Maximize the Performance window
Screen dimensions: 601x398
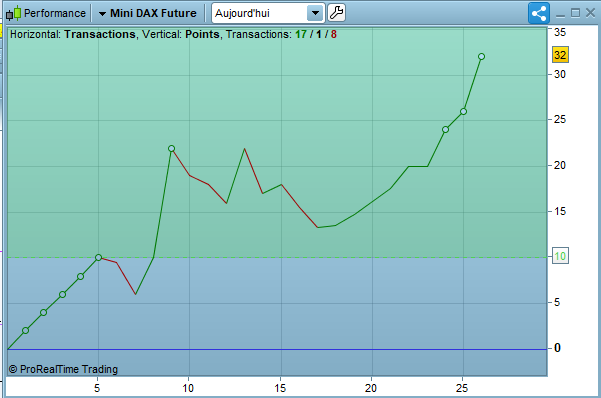pyautogui.click(x=575, y=13)
